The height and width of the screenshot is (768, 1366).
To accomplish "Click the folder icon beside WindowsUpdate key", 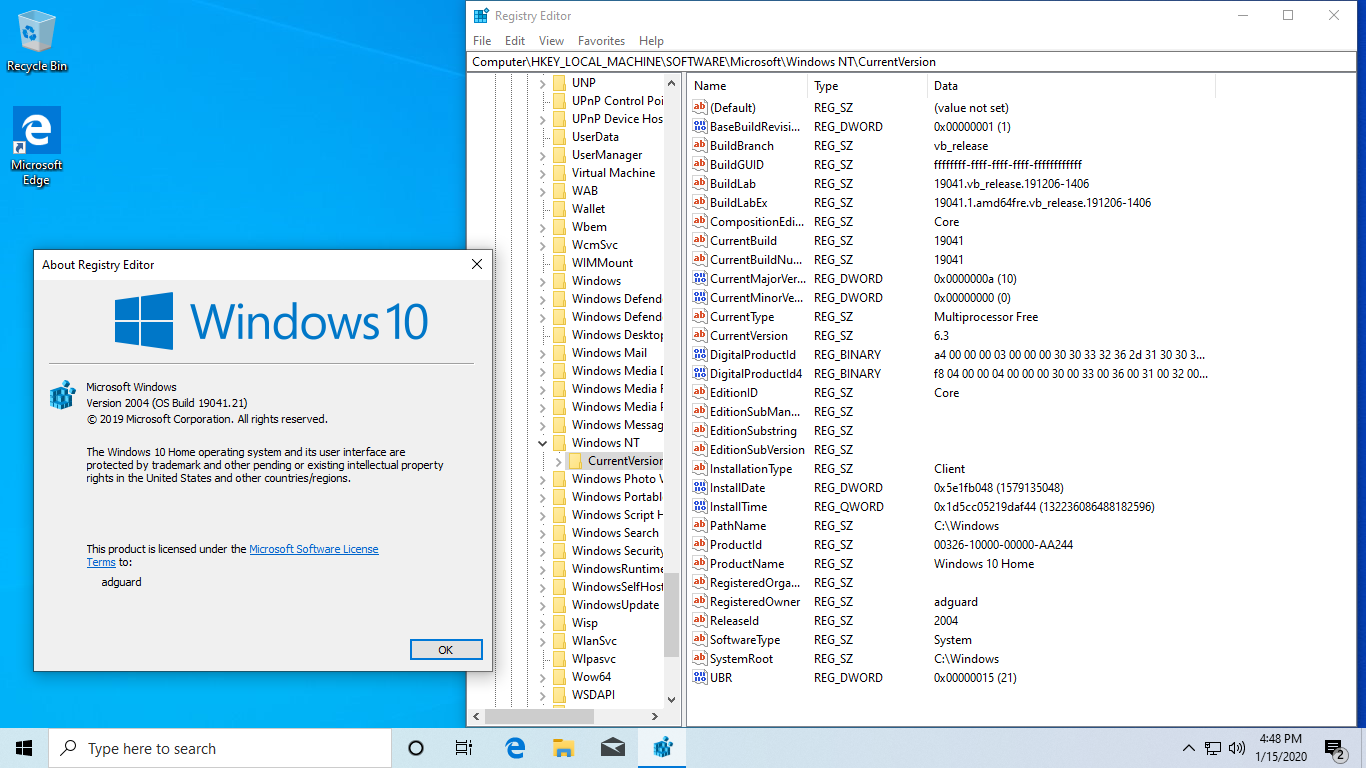I will 559,605.
